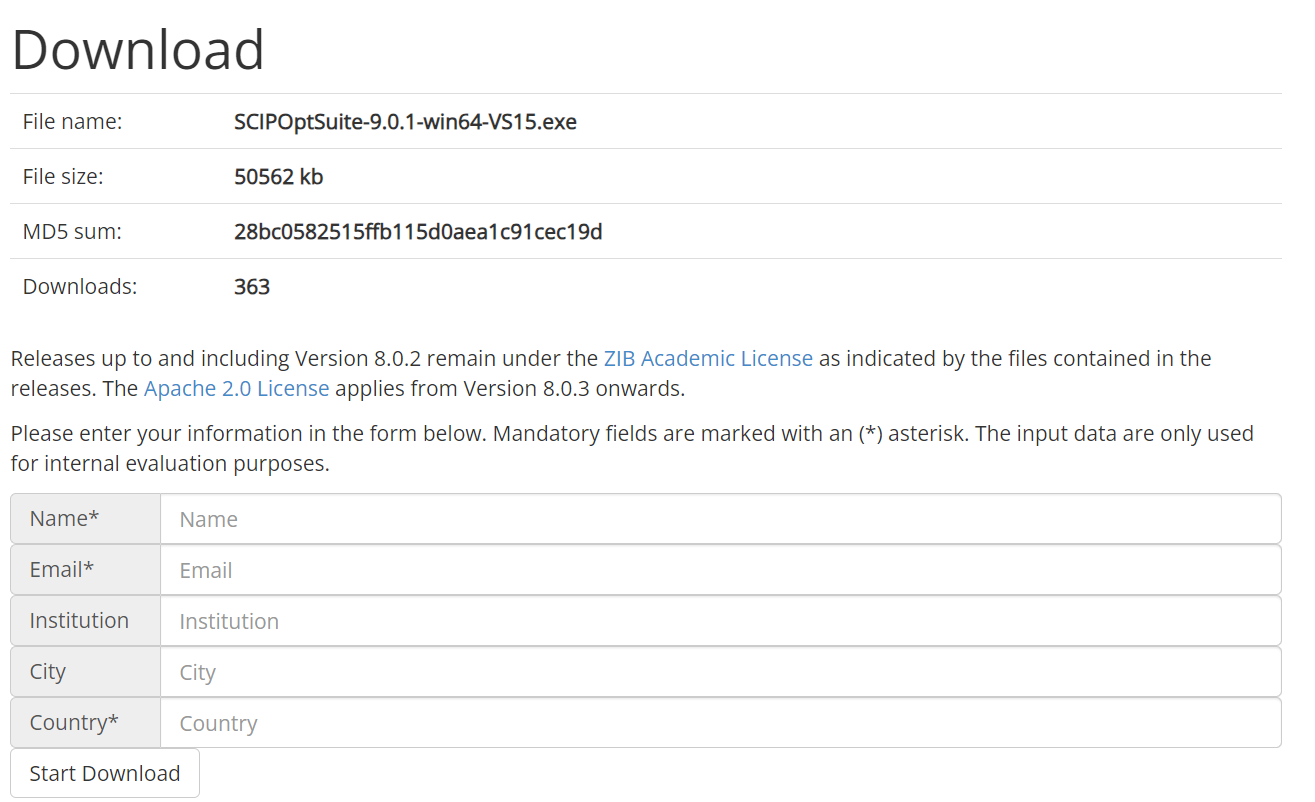Click the "MD5 sum:" row label
Image resolution: width=1315 pixels, height=802 pixels.
click(x=72, y=232)
